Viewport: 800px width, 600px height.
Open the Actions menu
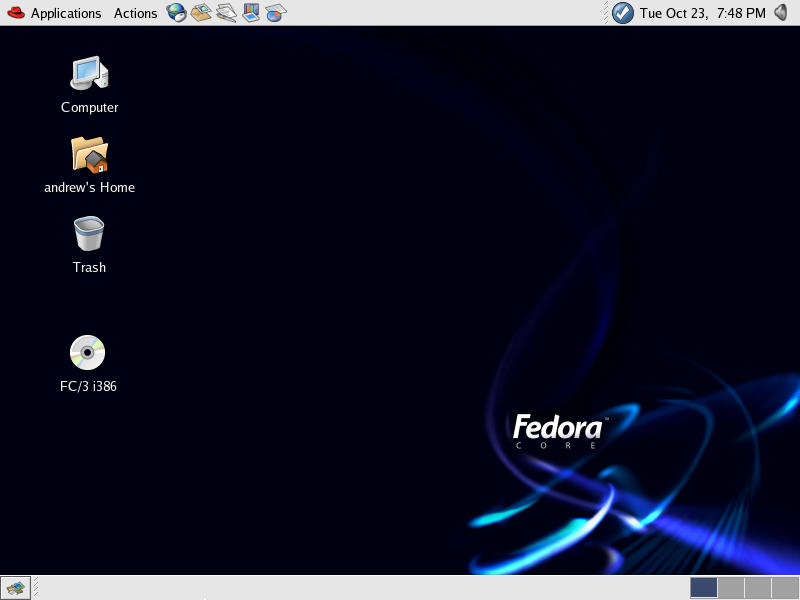tap(135, 13)
